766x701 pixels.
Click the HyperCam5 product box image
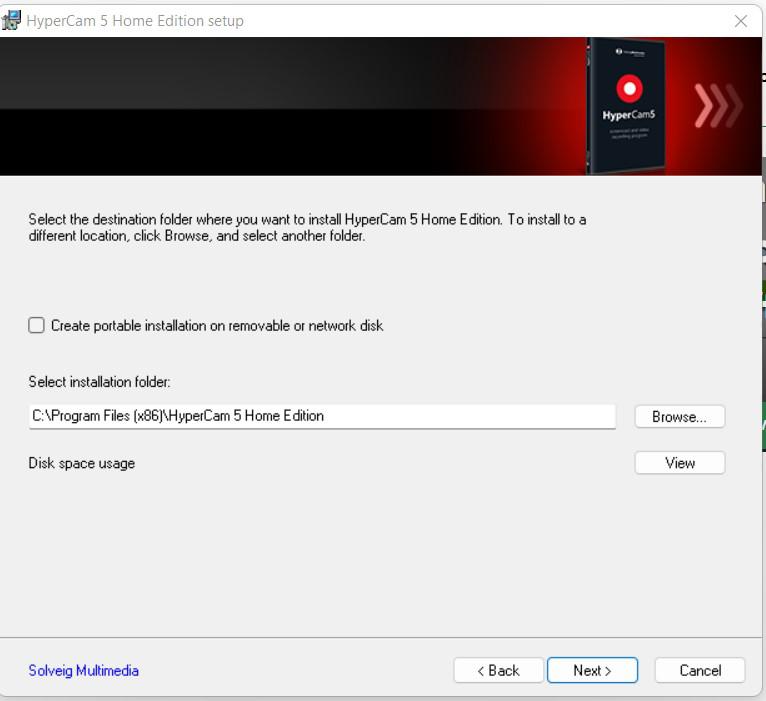pyautogui.click(x=627, y=106)
